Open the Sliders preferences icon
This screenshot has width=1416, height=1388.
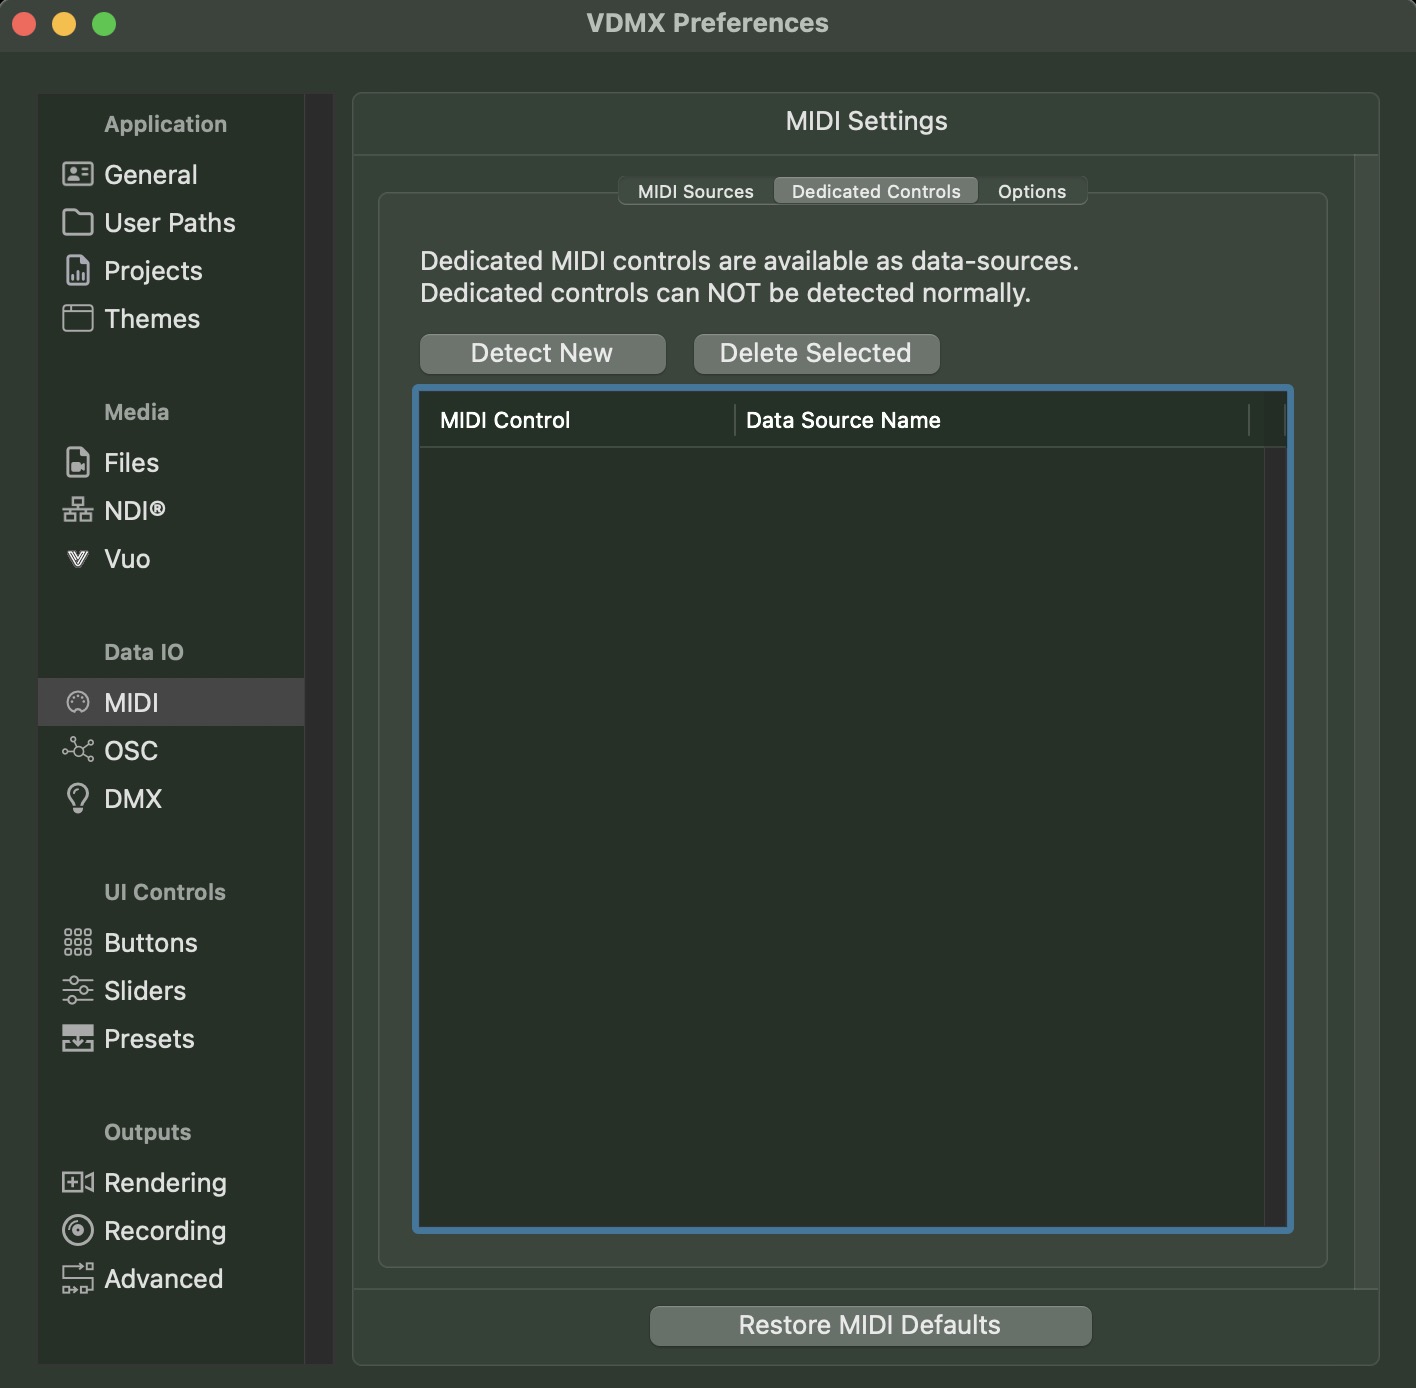tap(77, 990)
